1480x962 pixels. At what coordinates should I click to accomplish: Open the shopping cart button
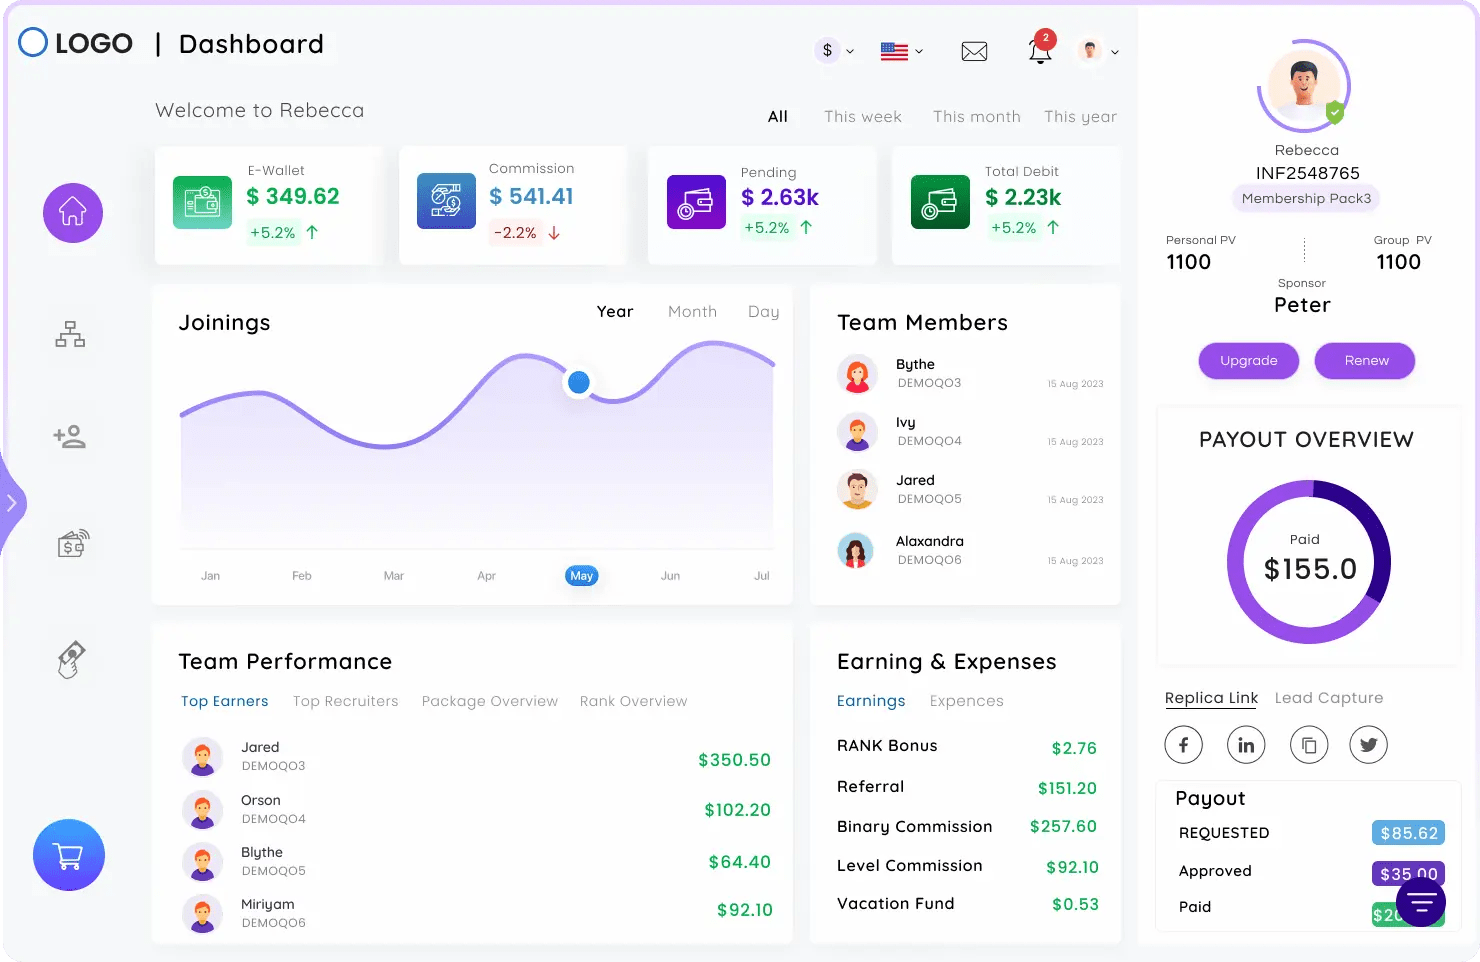coord(69,855)
